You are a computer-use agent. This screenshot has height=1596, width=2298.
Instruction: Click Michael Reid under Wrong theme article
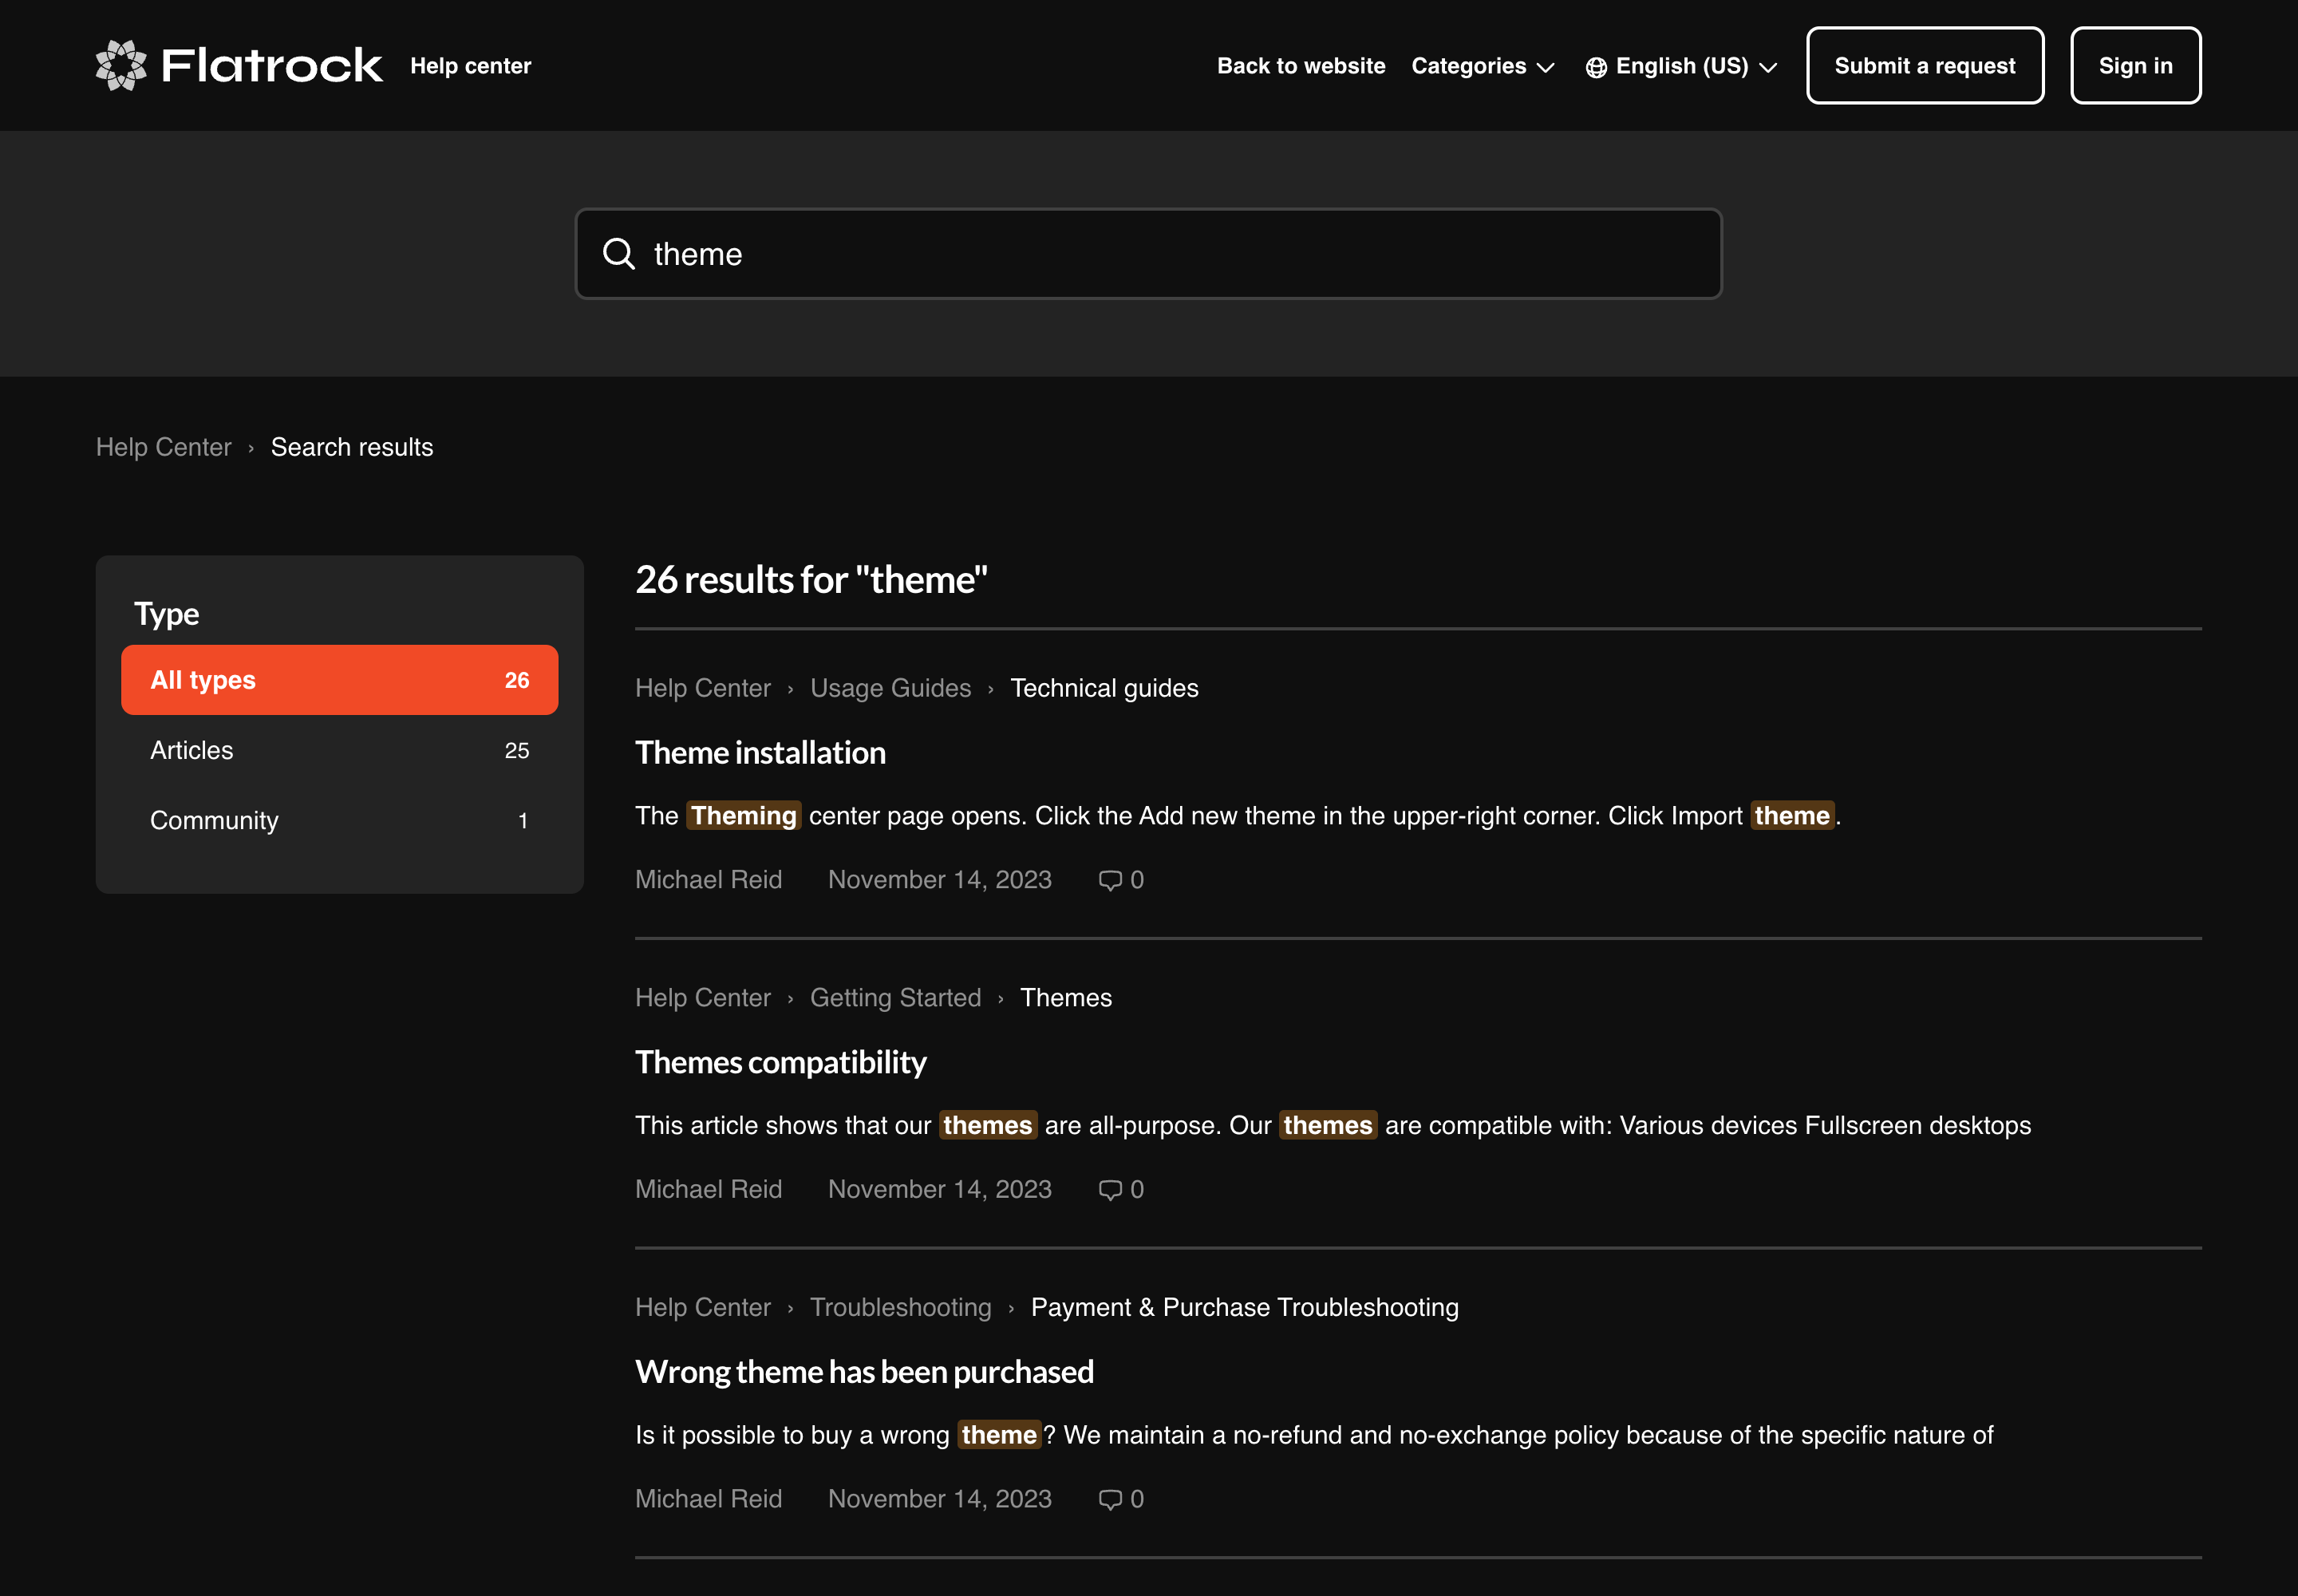point(708,1499)
